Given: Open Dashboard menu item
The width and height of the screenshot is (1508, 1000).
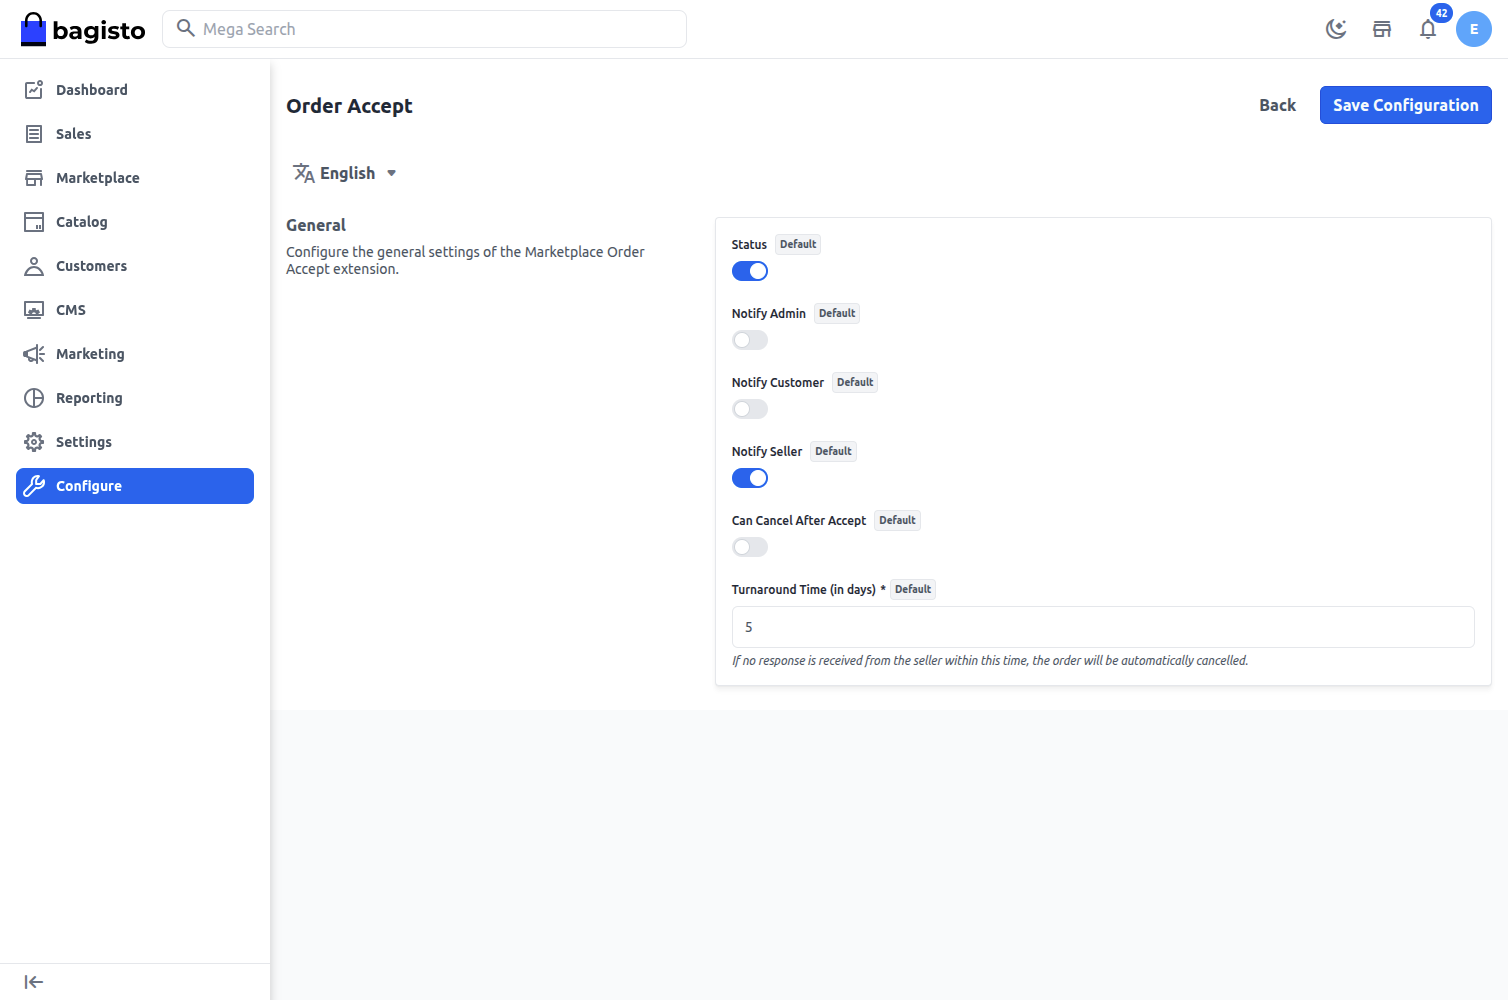Looking at the screenshot, I should (135, 90).
